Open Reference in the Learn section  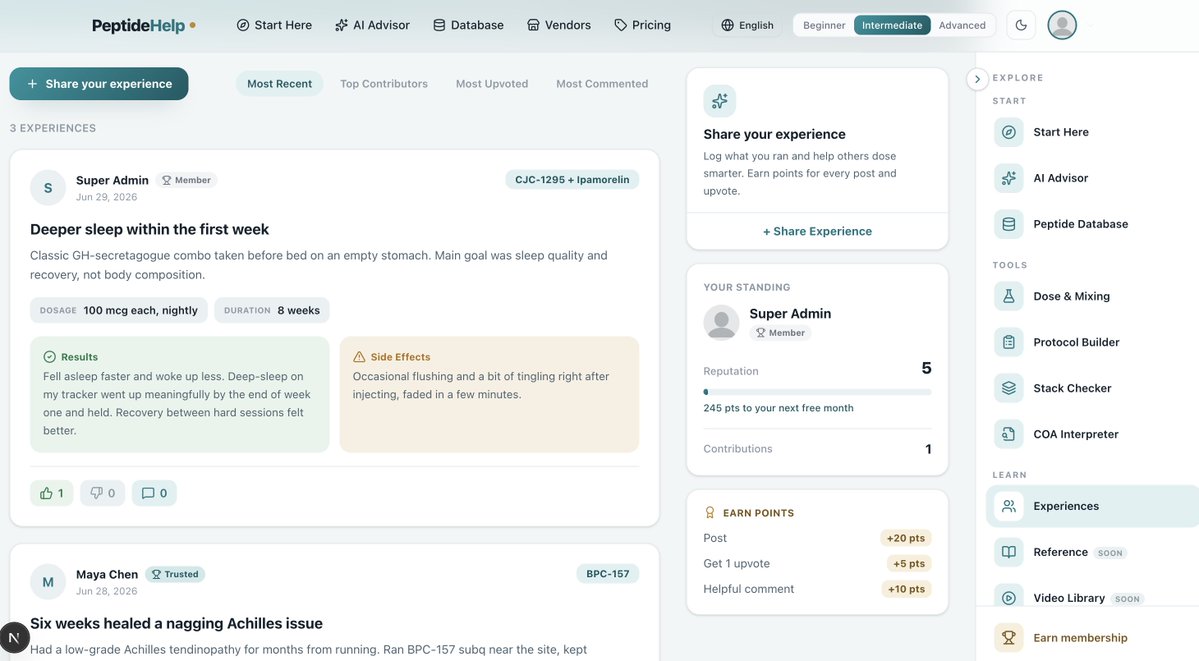pyautogui.click(x=1092, y=552)
